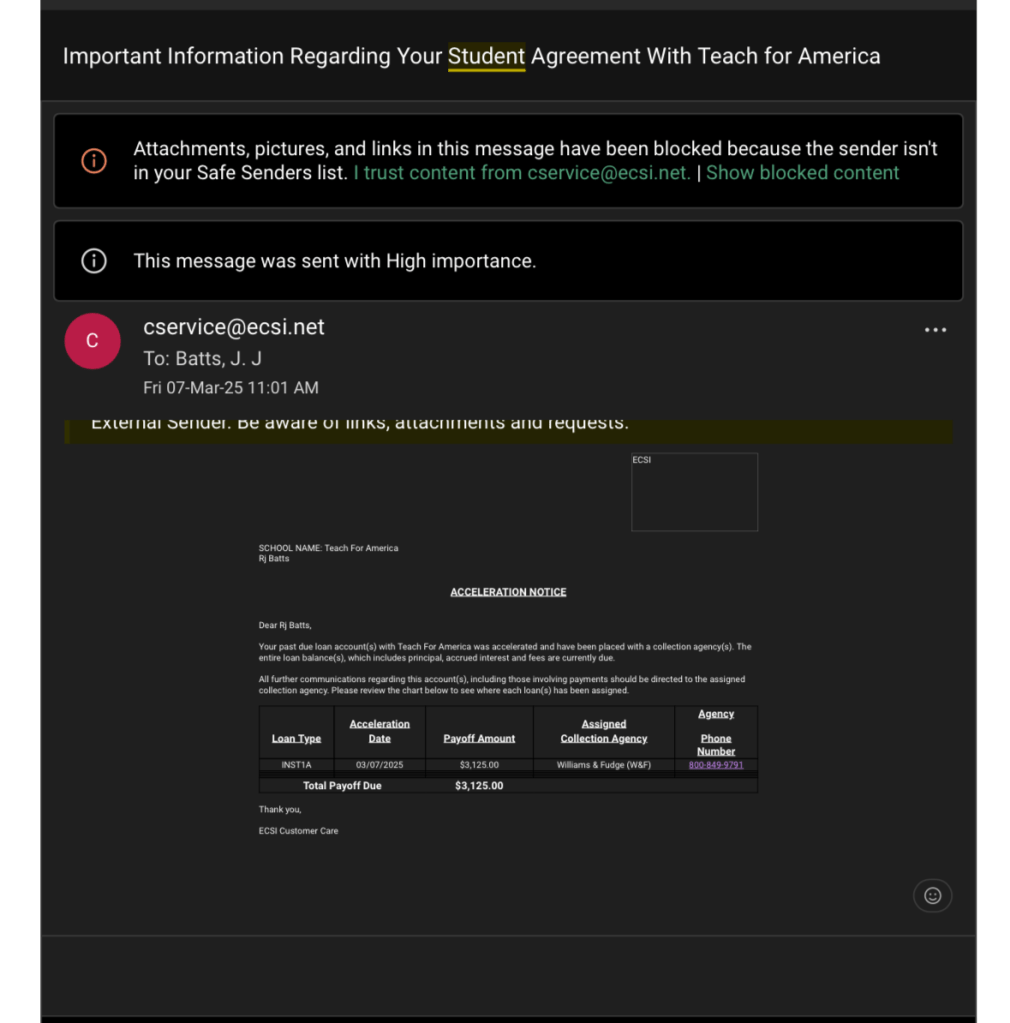1010x1023 pixels.
Task: Click the High importance info icon
Action: pos(94,261)
